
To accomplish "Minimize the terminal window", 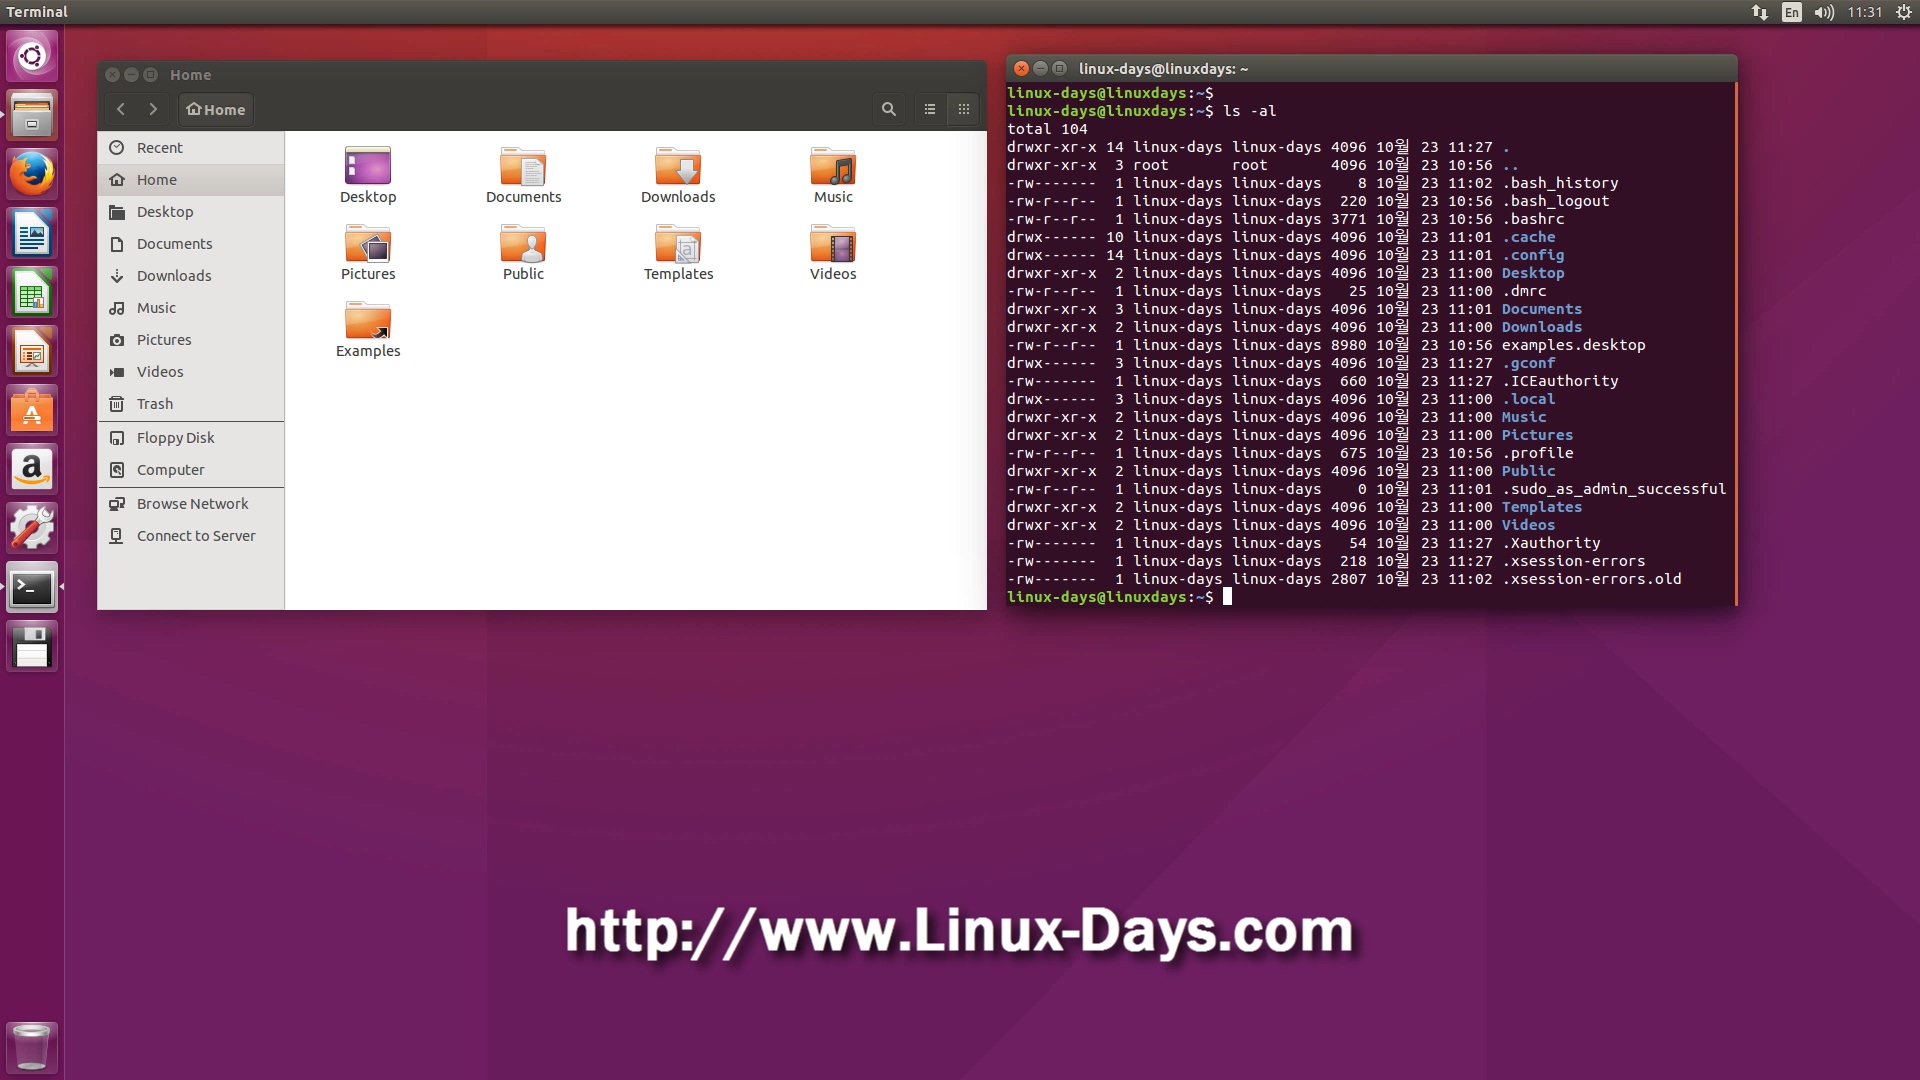I will click(1040, 69).
